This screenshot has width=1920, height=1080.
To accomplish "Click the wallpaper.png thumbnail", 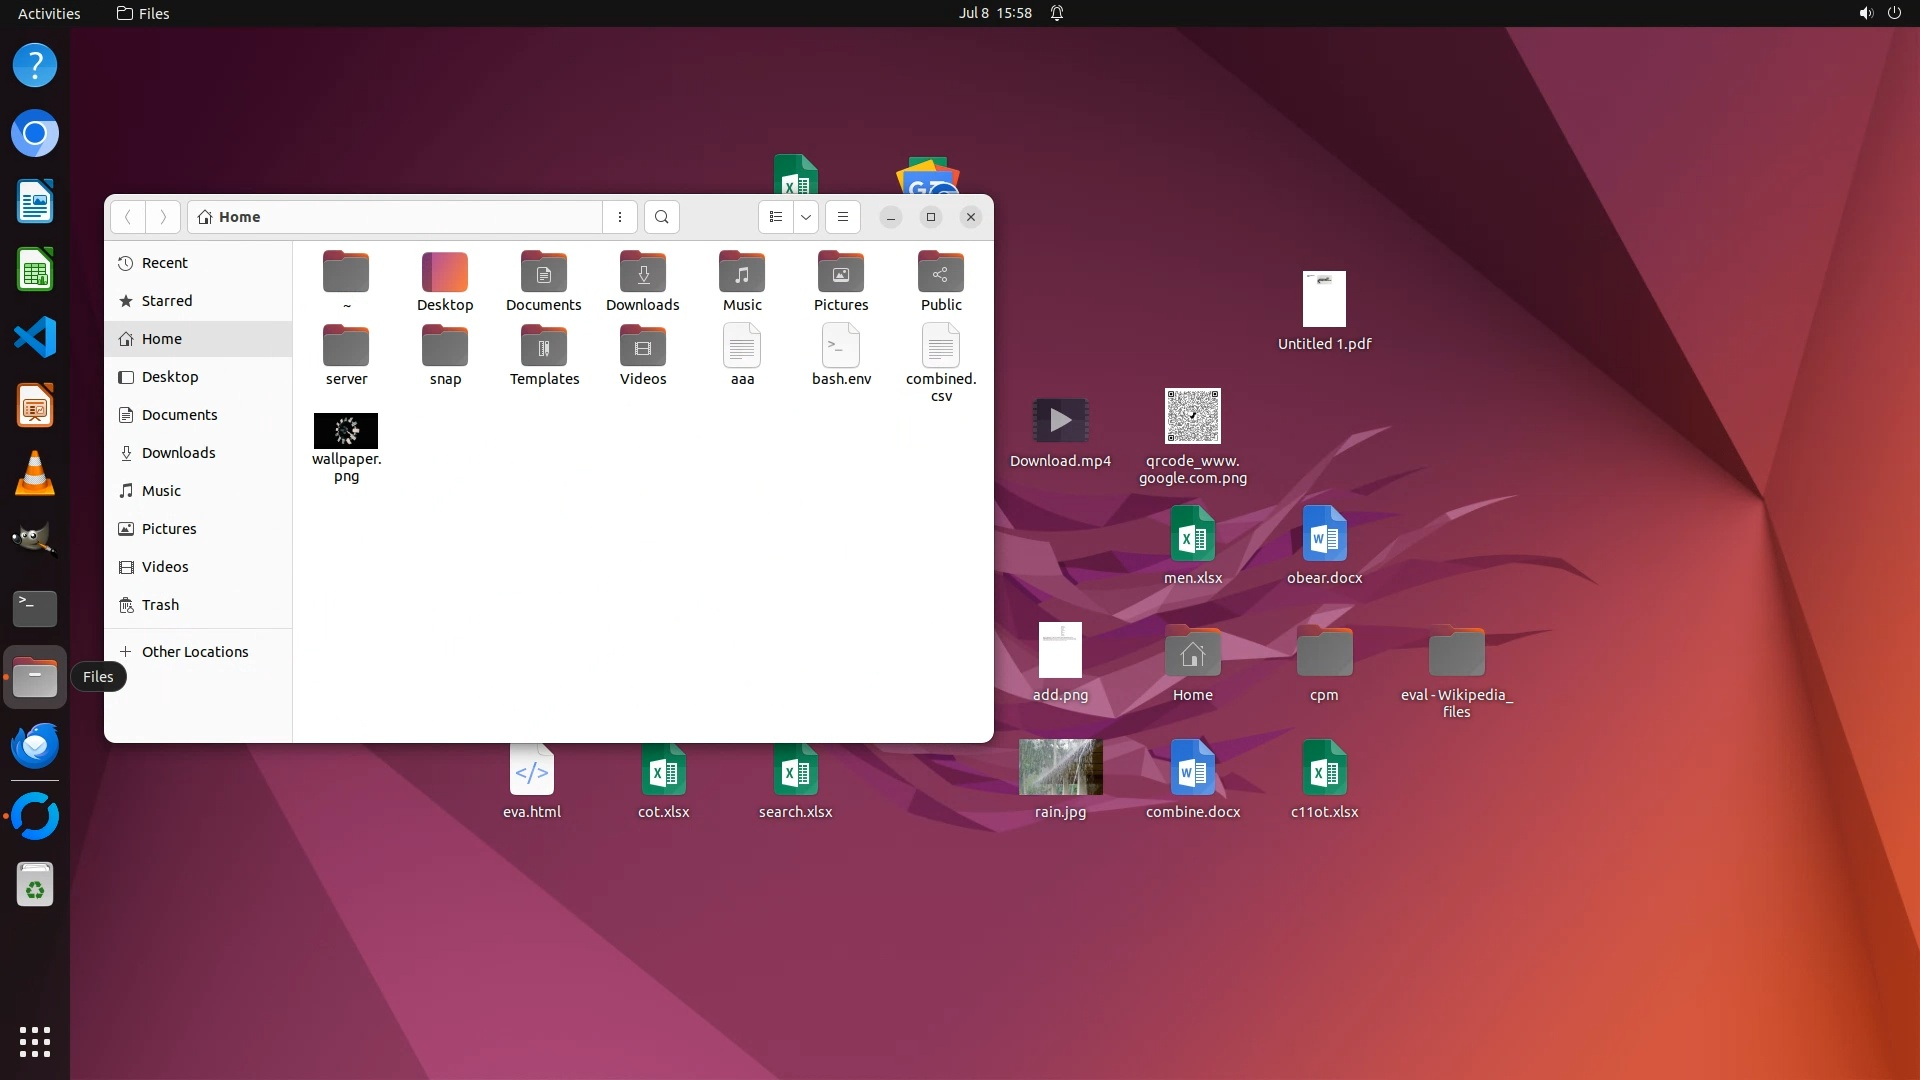I will tap(346, 431).
